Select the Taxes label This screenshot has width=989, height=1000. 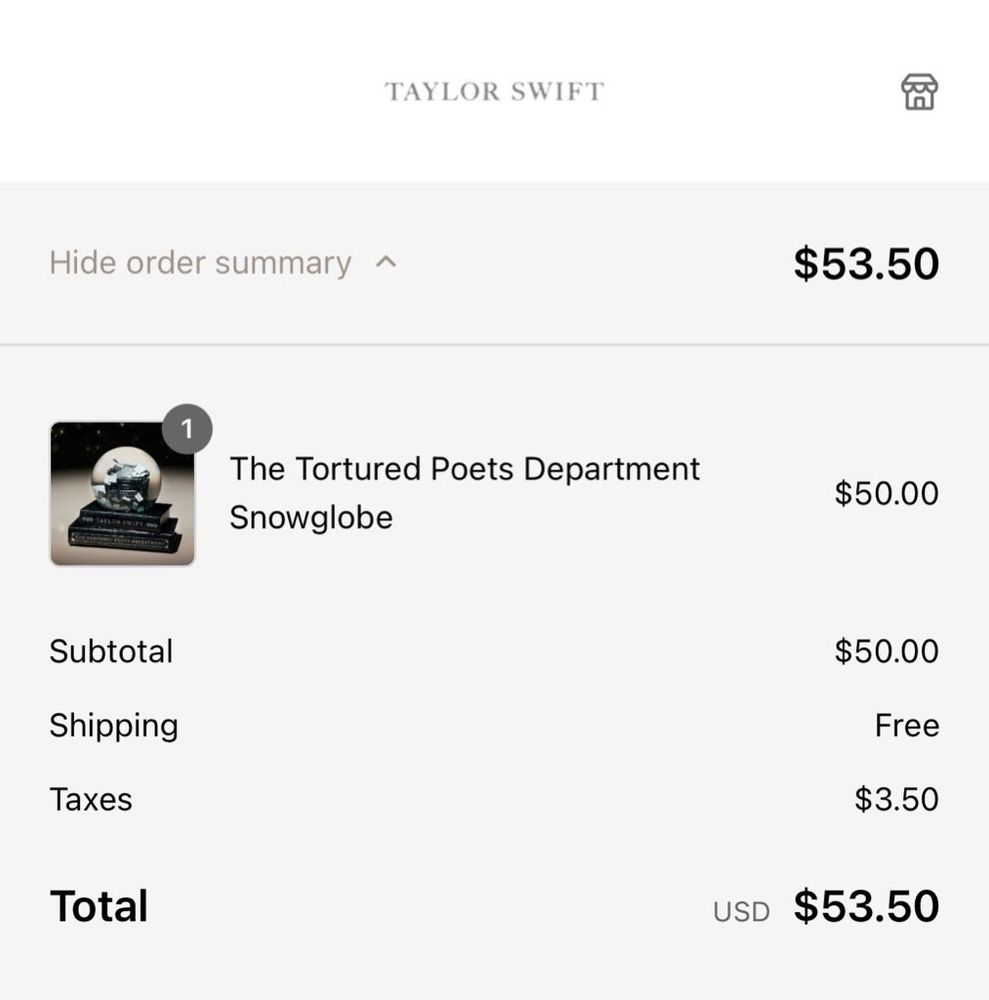pos(91,800)
